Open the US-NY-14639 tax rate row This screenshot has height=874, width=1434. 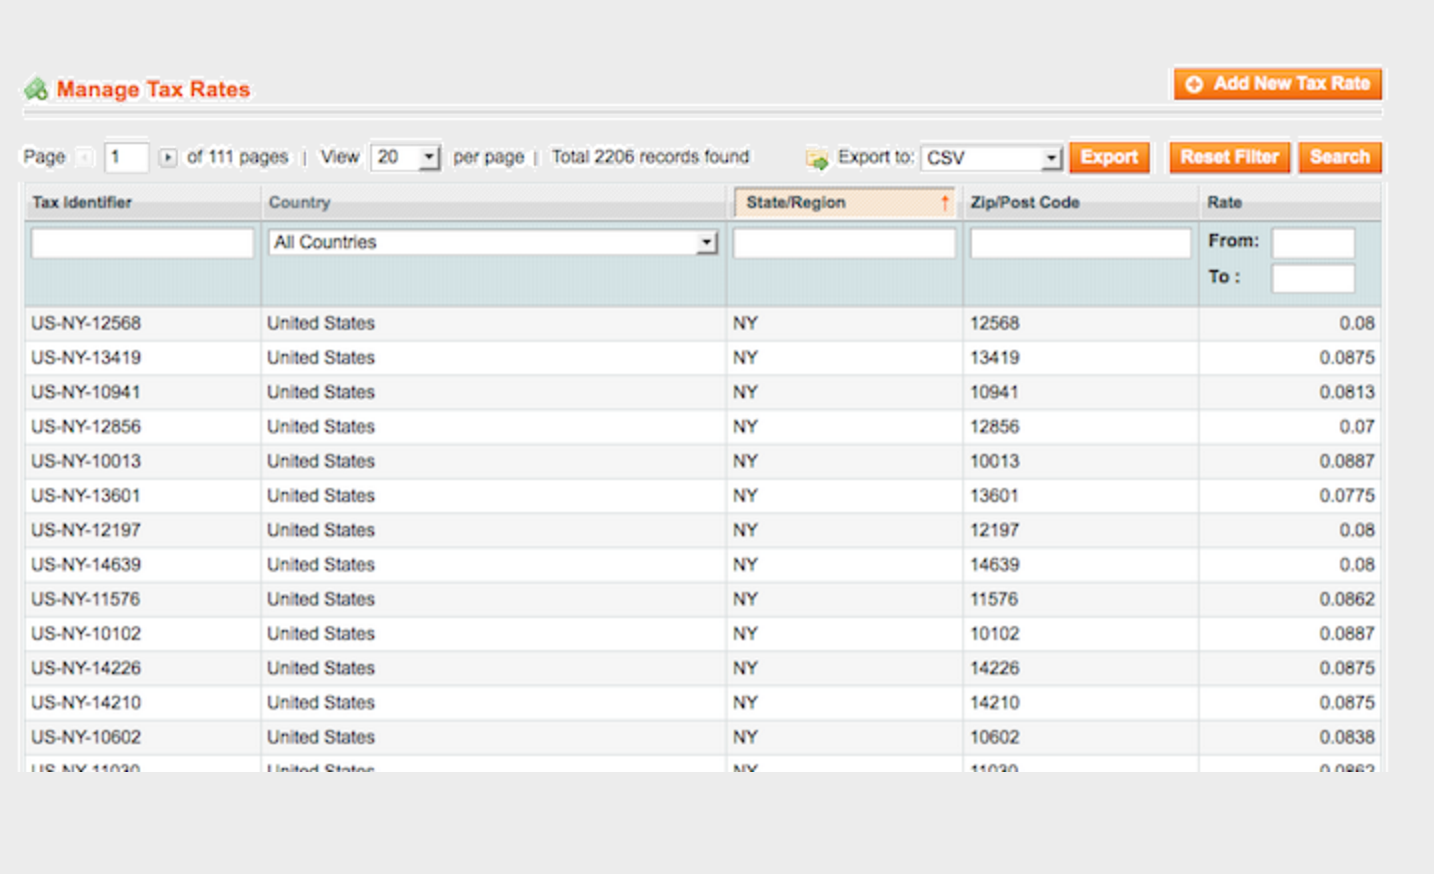click(702, 565)
